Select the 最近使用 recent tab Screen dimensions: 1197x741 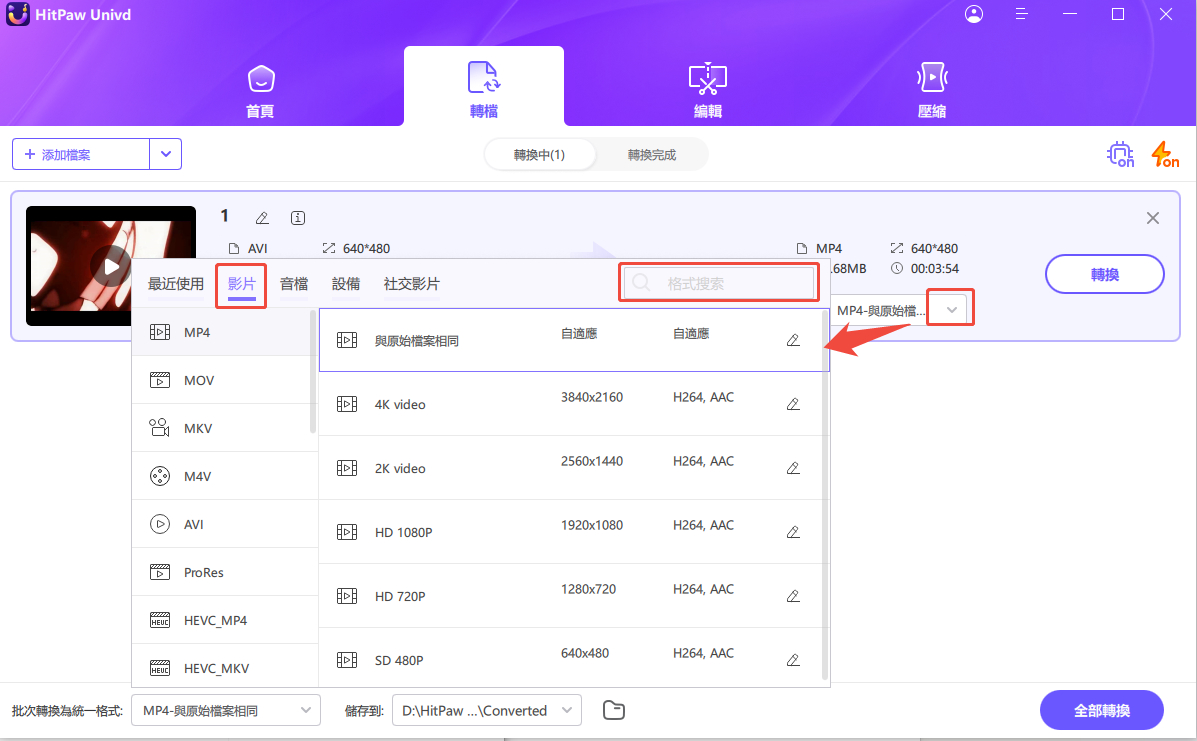[176, 284]
